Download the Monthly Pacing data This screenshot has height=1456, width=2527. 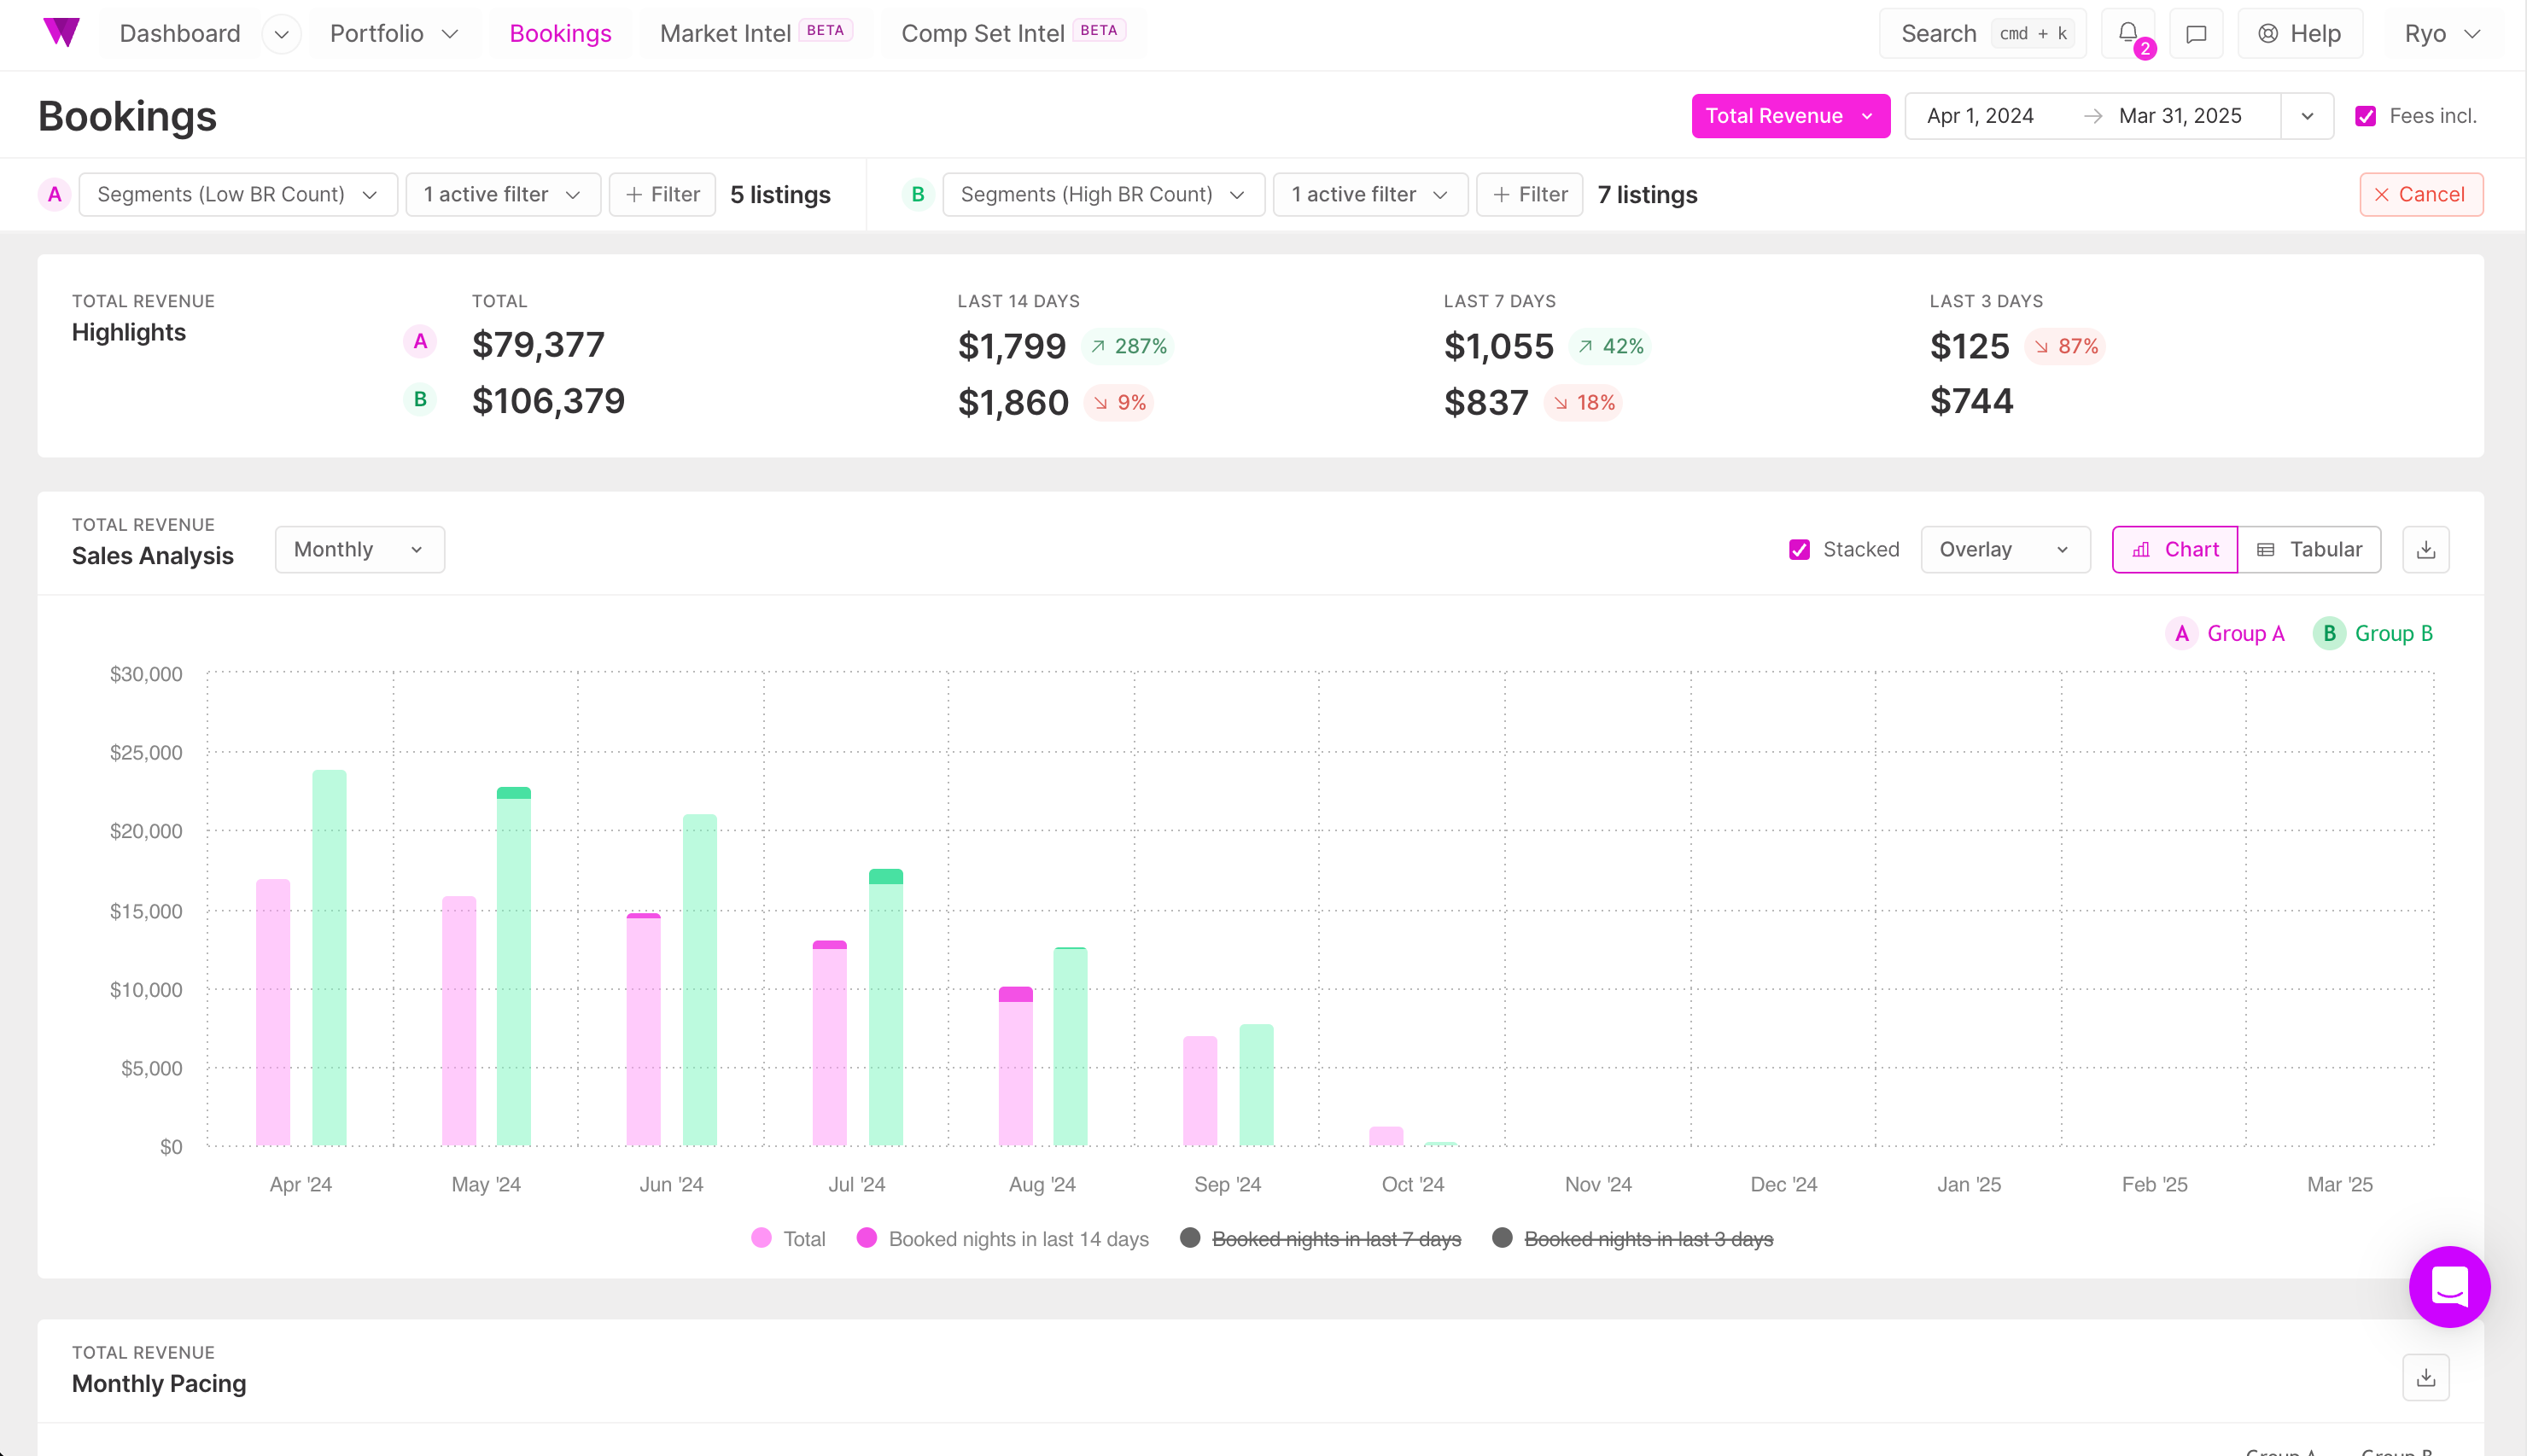(x=2425, y=1377)
